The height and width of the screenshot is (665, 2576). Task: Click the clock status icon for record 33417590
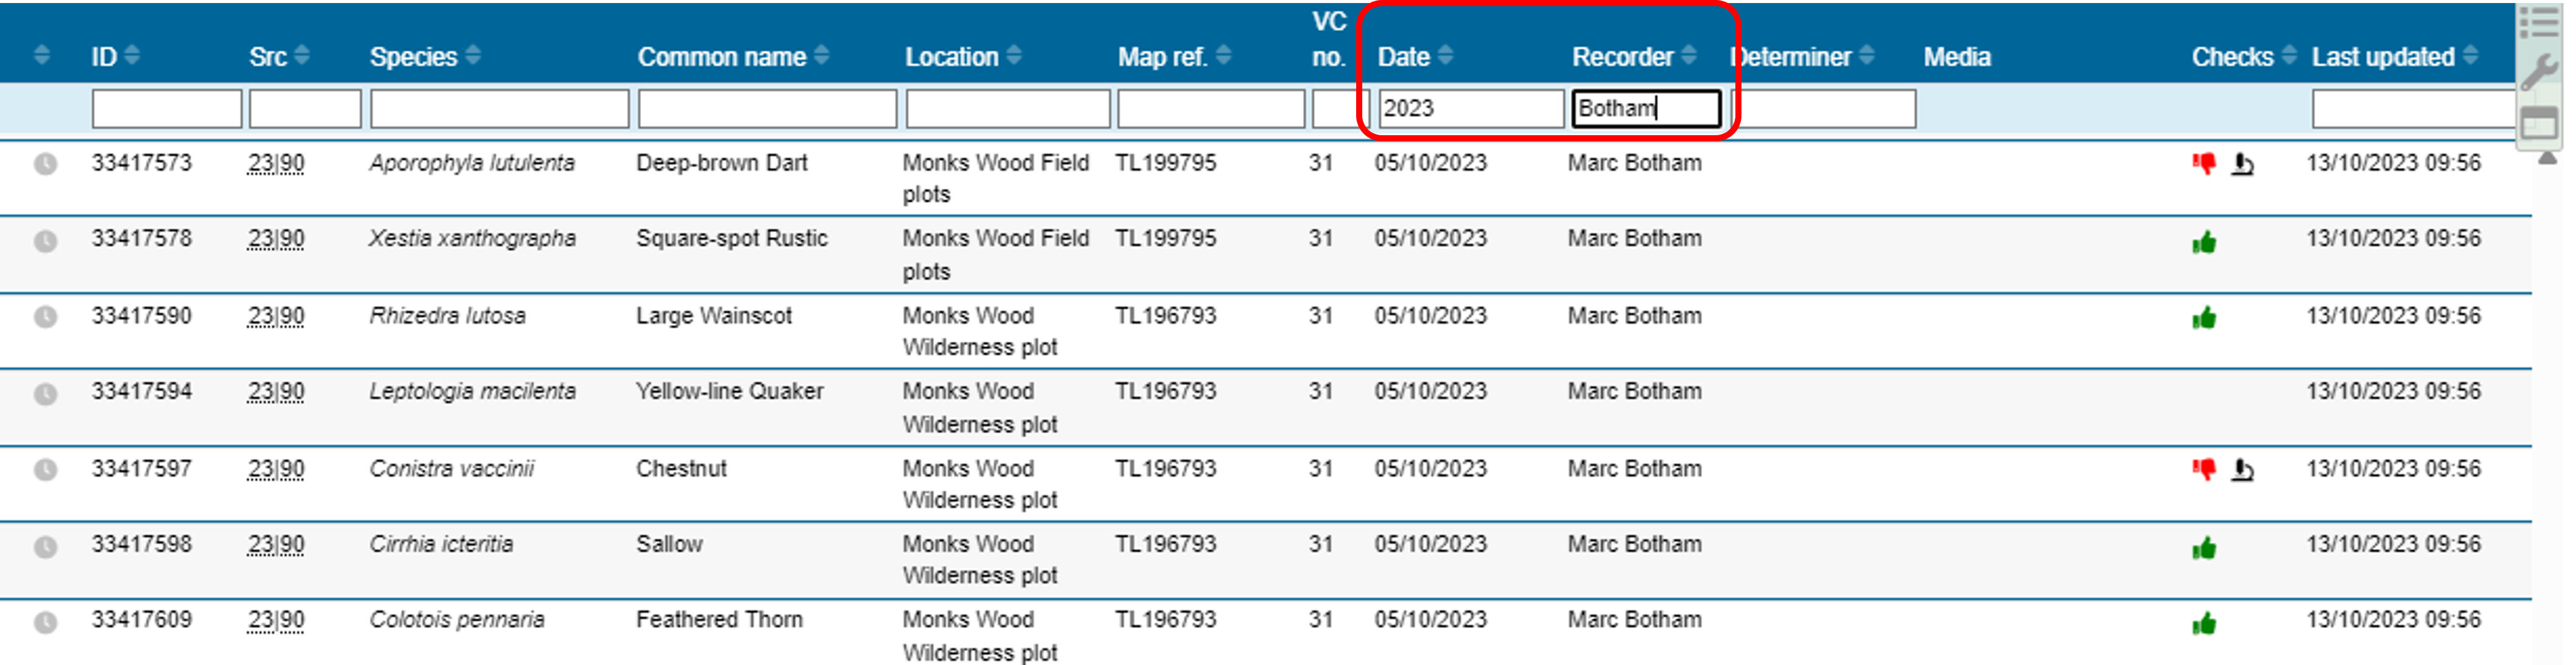(x=45, y=316)
